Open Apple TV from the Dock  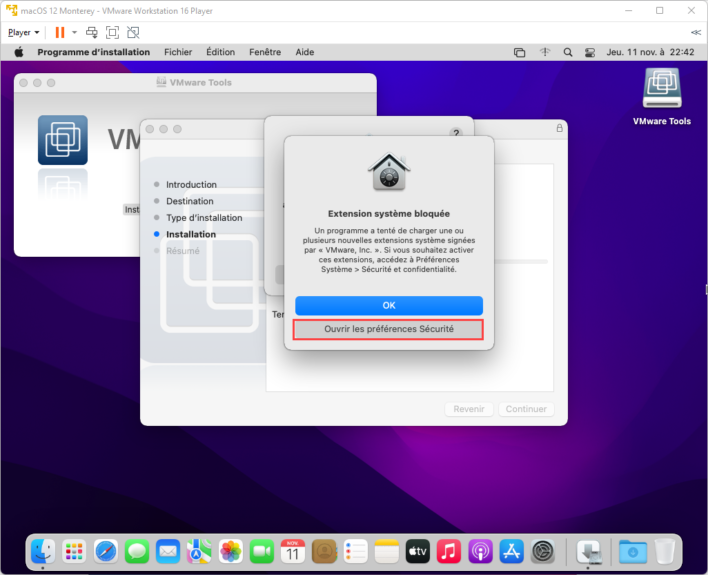[418, 552]
